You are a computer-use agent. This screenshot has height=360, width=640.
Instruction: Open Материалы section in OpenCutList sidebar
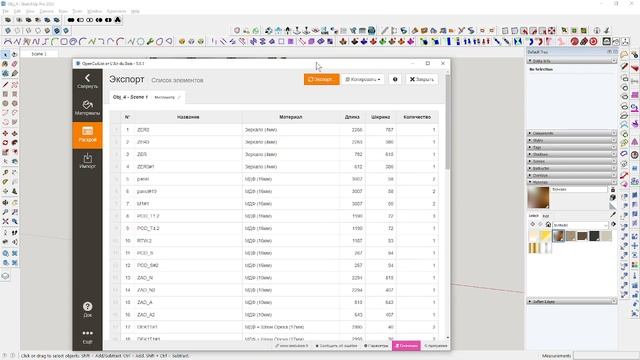pyautogui.click(x=87, y=108)
